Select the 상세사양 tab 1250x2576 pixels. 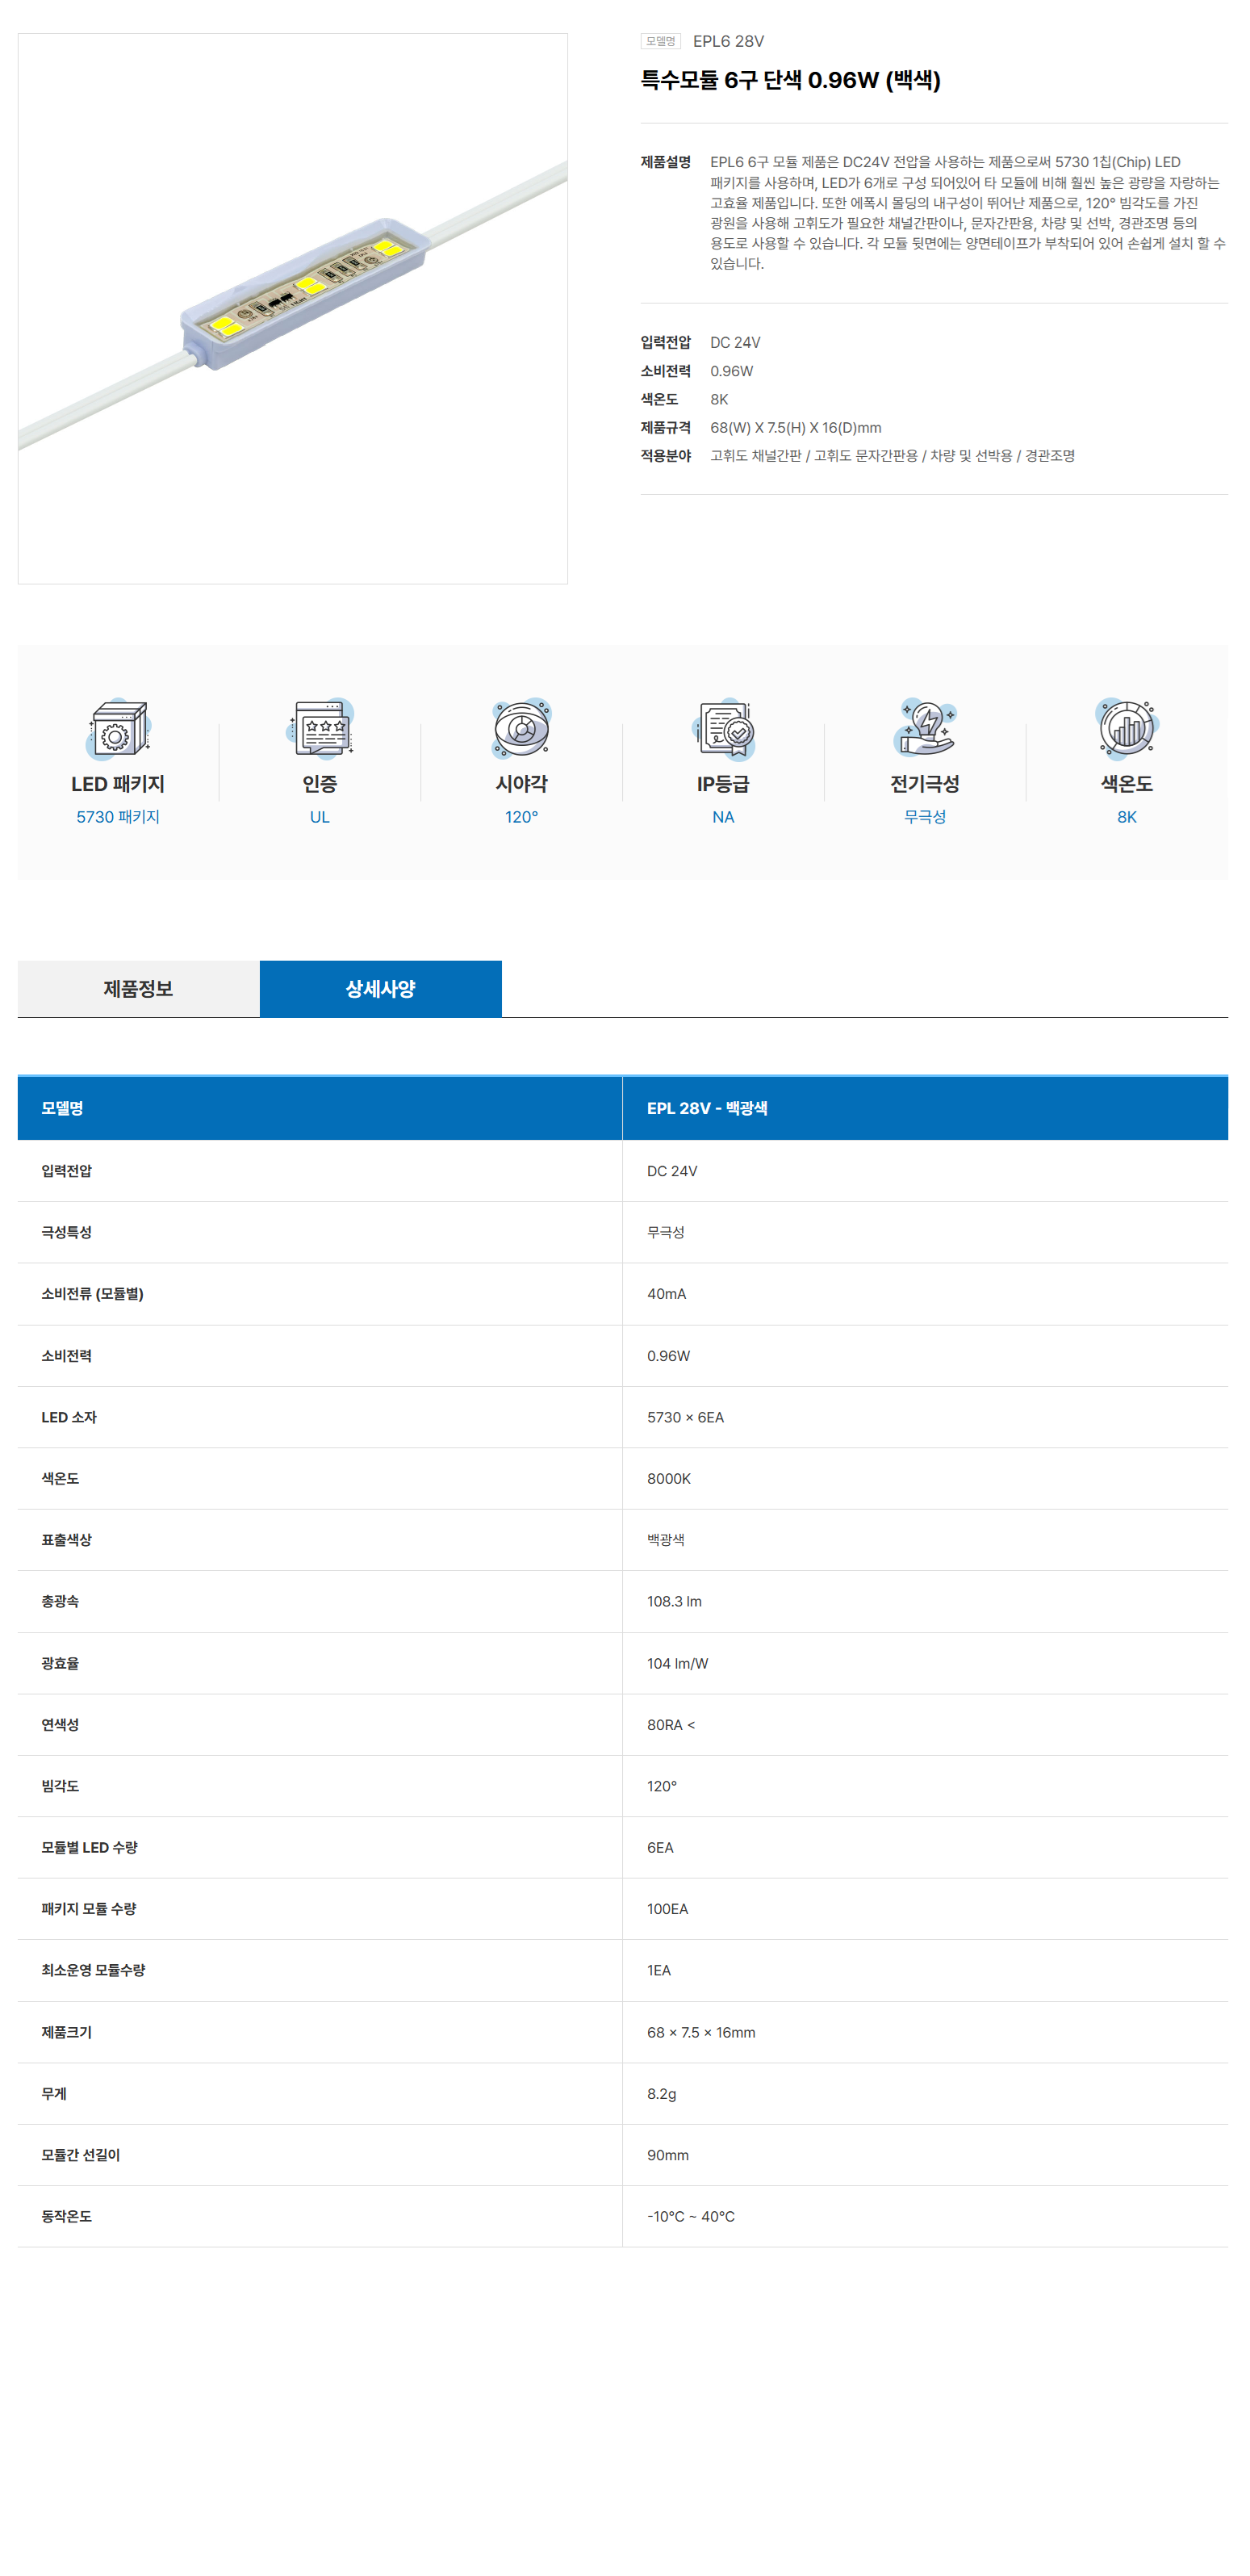pyautogui.click(x=380, y=988)
